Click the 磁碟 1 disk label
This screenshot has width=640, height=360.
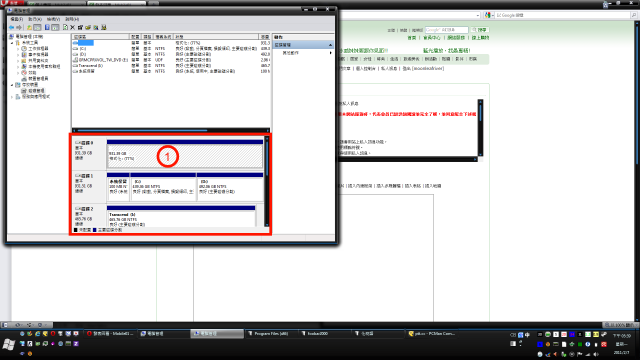click(84, 176)
